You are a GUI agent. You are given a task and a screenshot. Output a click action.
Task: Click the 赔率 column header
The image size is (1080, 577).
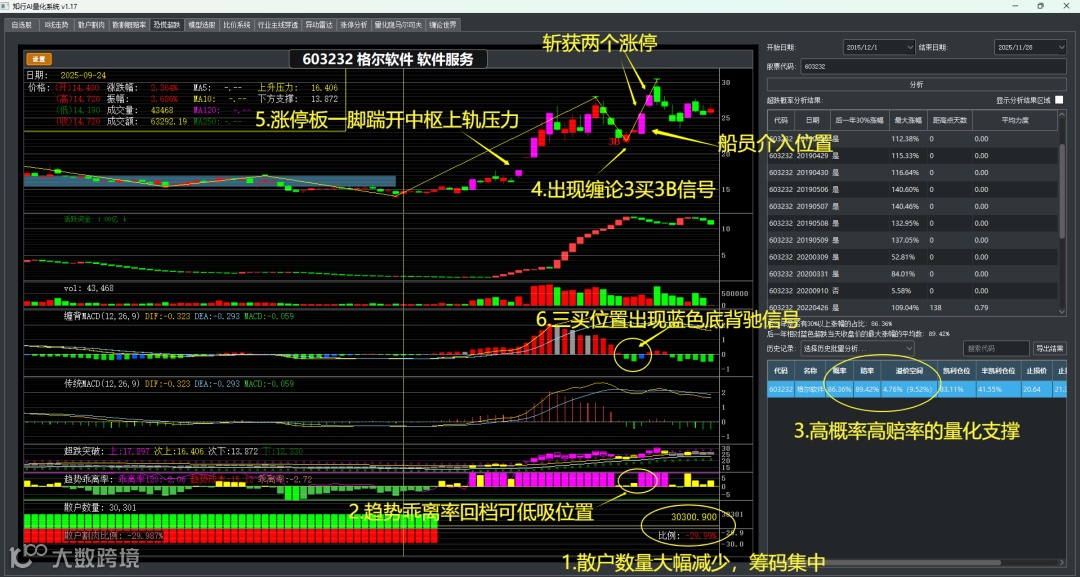pos(866,370)
